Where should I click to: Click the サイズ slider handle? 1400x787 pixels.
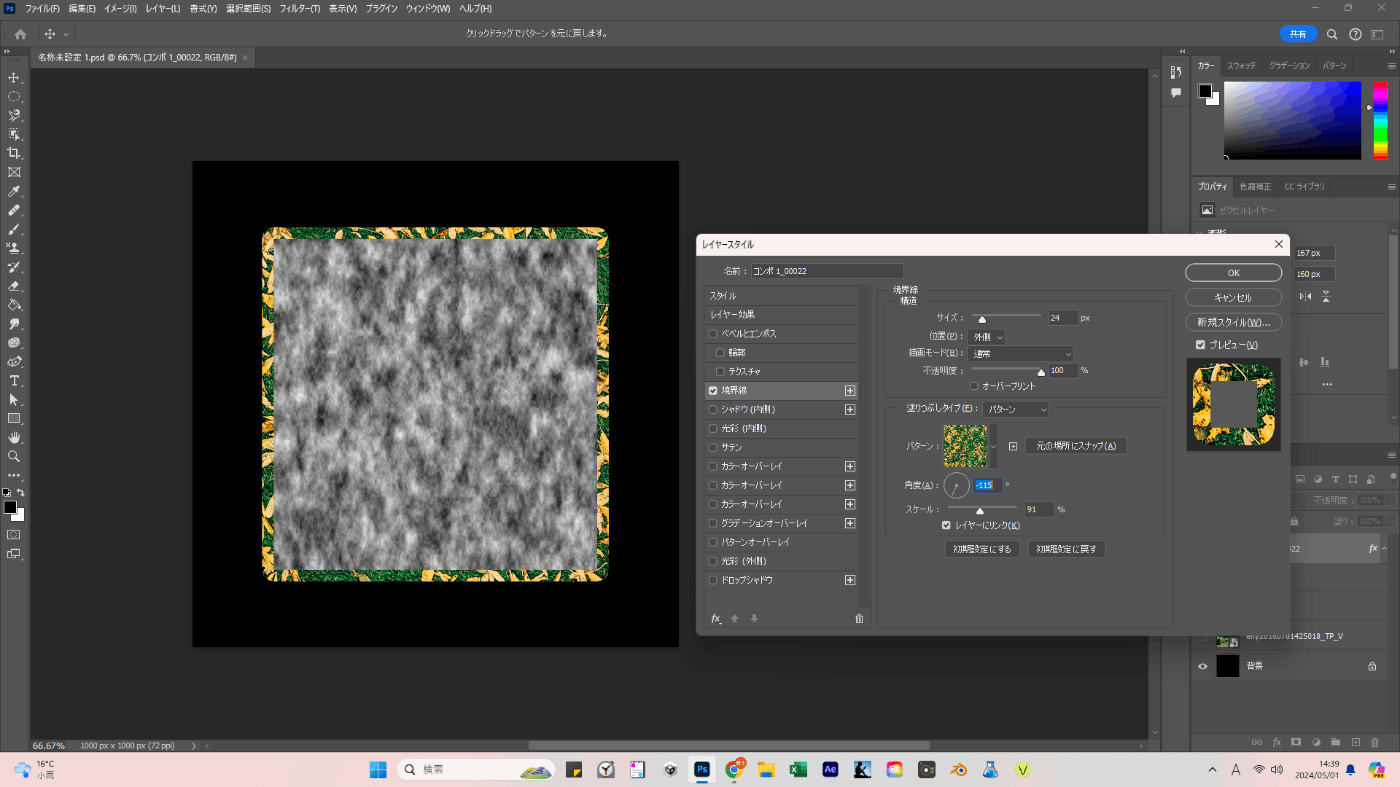tap(982, 321)
